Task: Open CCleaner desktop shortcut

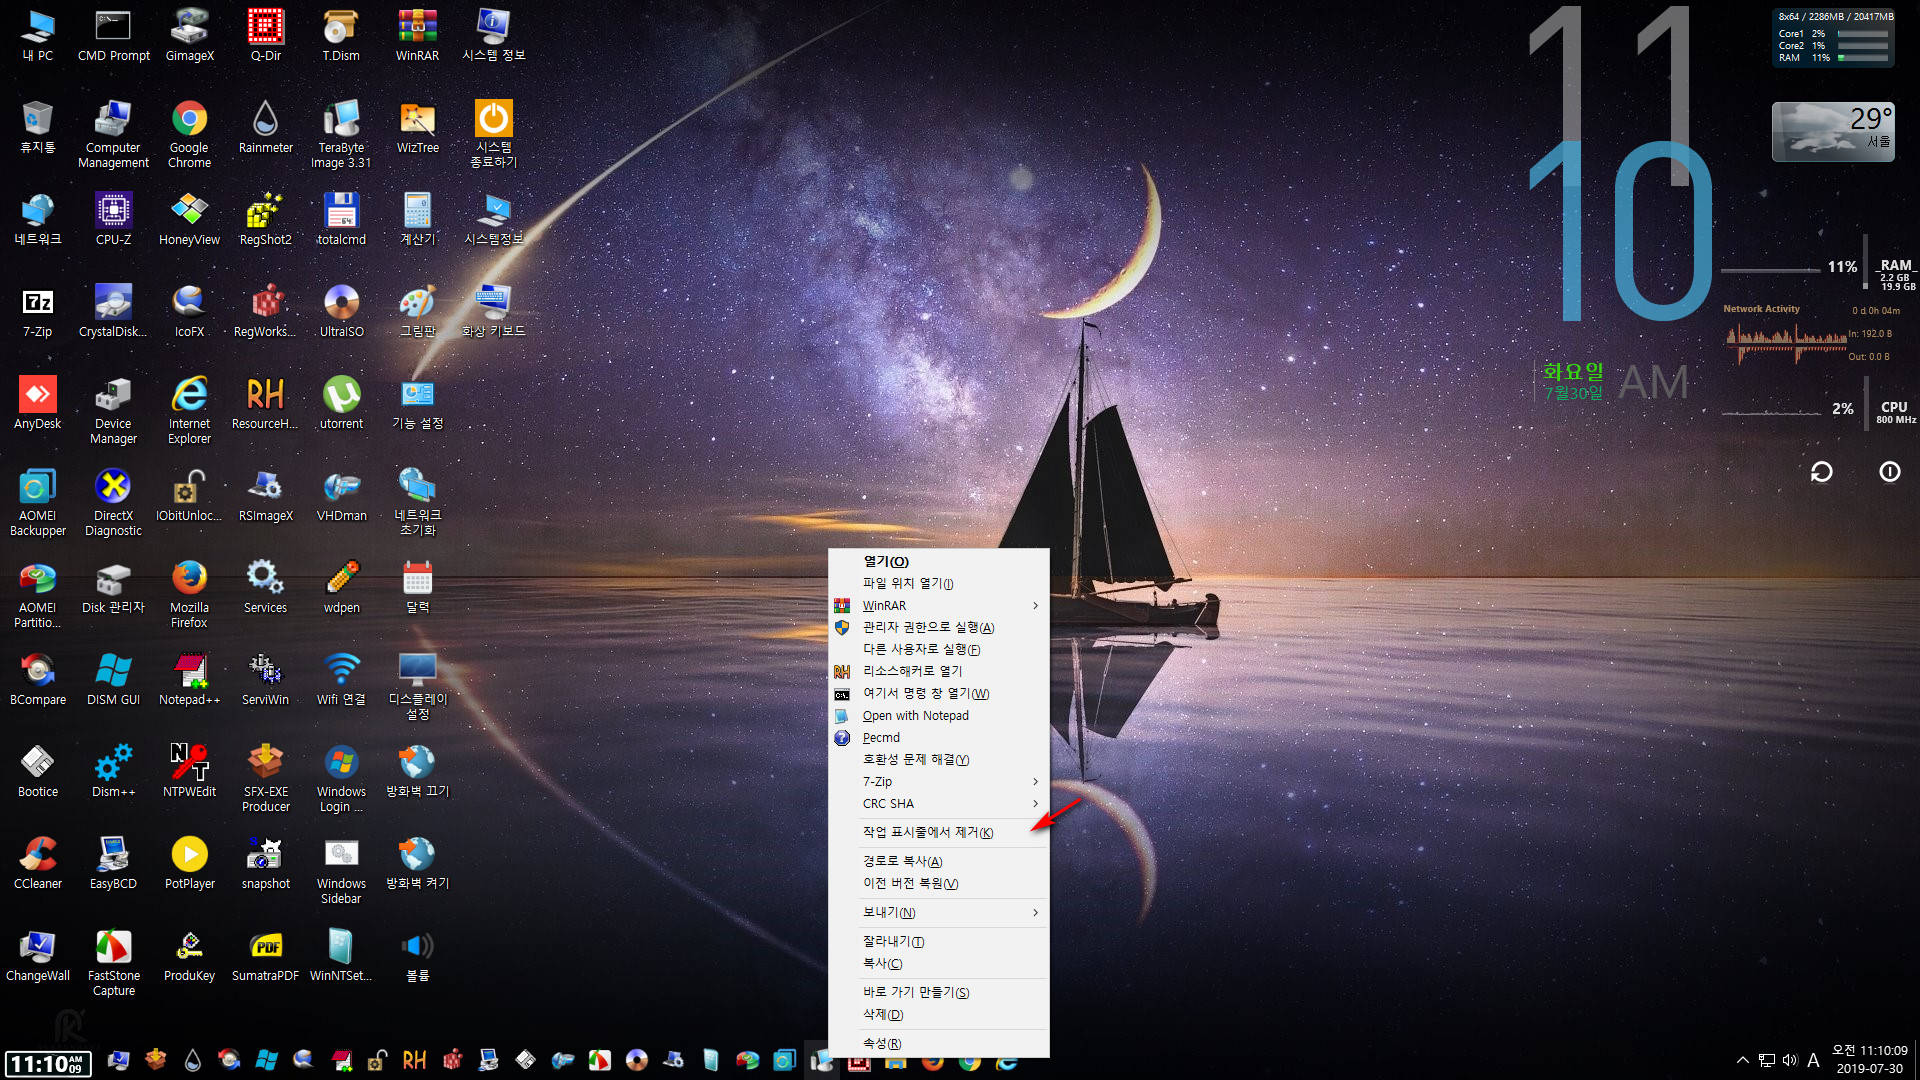Action: pyautogui.click(x=37, y=863)
